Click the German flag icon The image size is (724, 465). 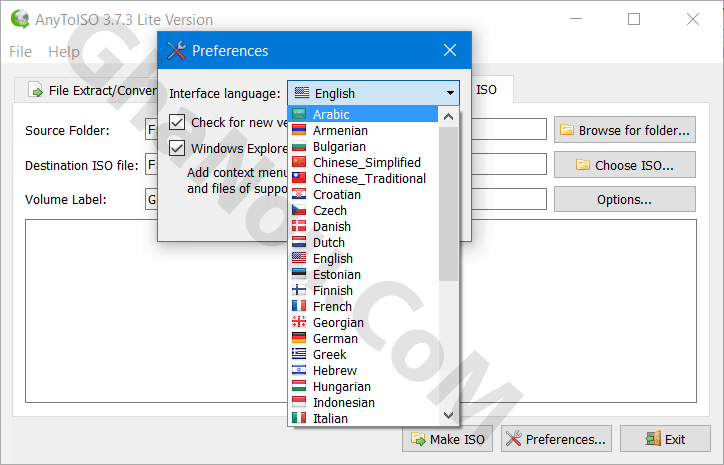(x=299, y=338)
